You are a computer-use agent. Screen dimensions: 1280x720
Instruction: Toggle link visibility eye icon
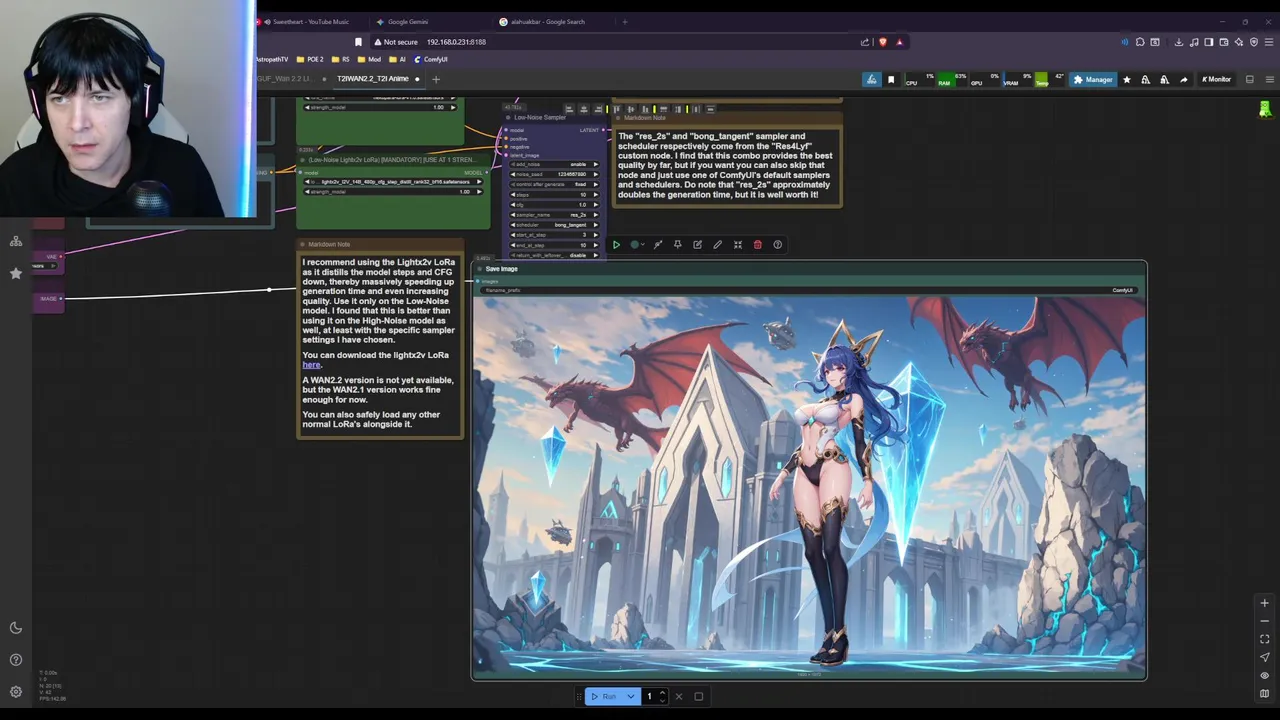coord(1264,675)
